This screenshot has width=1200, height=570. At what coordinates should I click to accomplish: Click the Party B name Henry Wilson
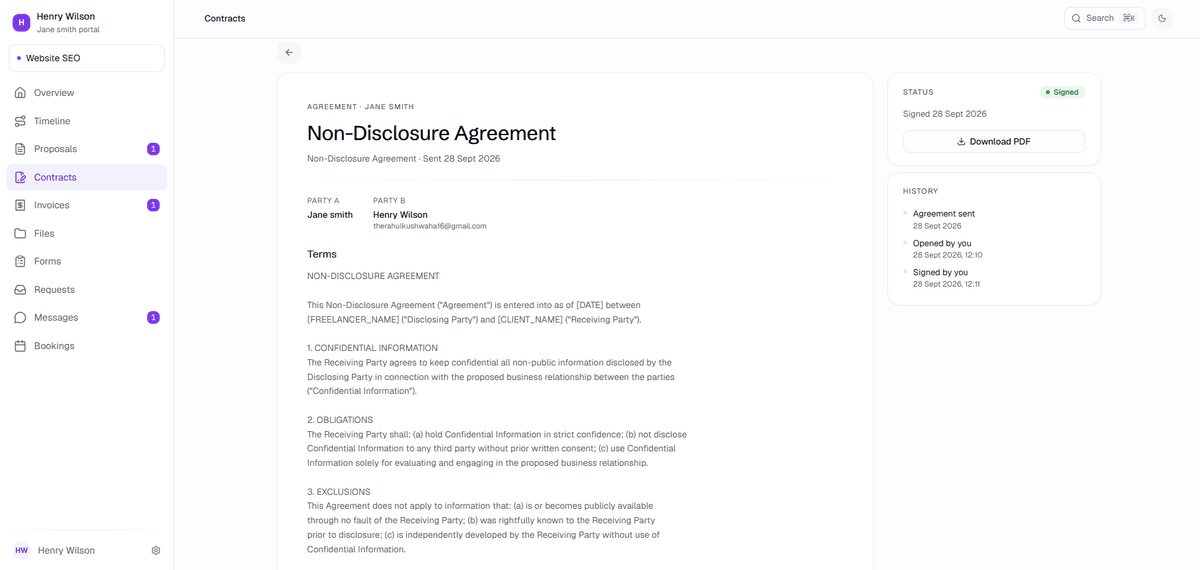click(400, 215)
